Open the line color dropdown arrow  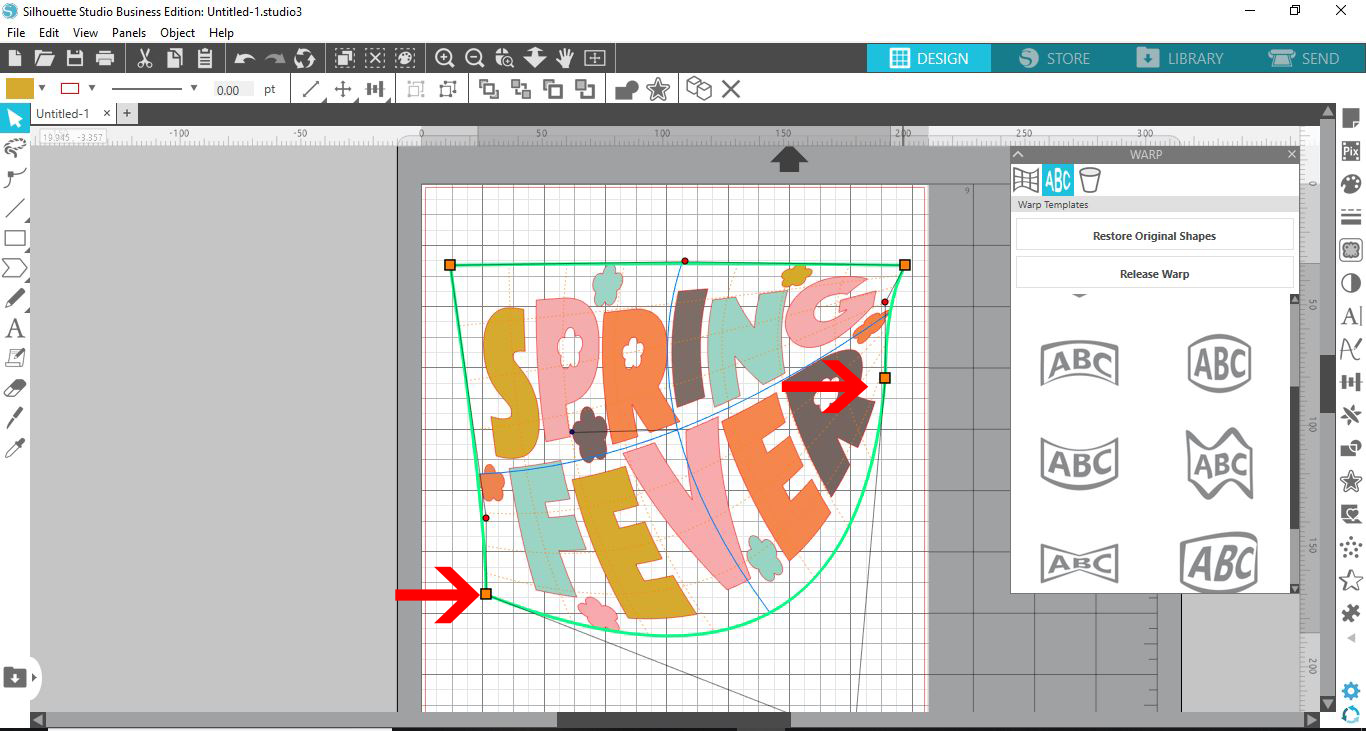coord(92,88)
